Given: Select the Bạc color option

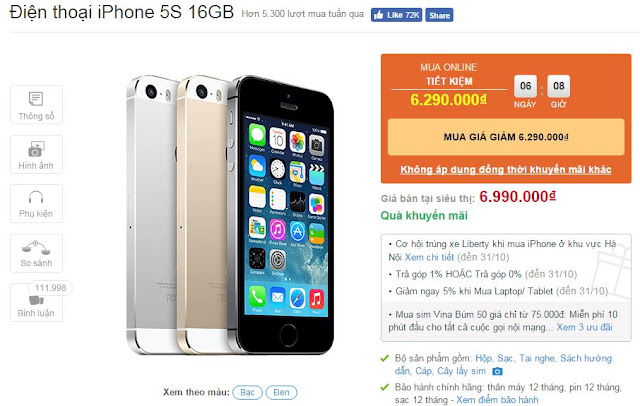Looking at the screenshot, I should [247, 392].
